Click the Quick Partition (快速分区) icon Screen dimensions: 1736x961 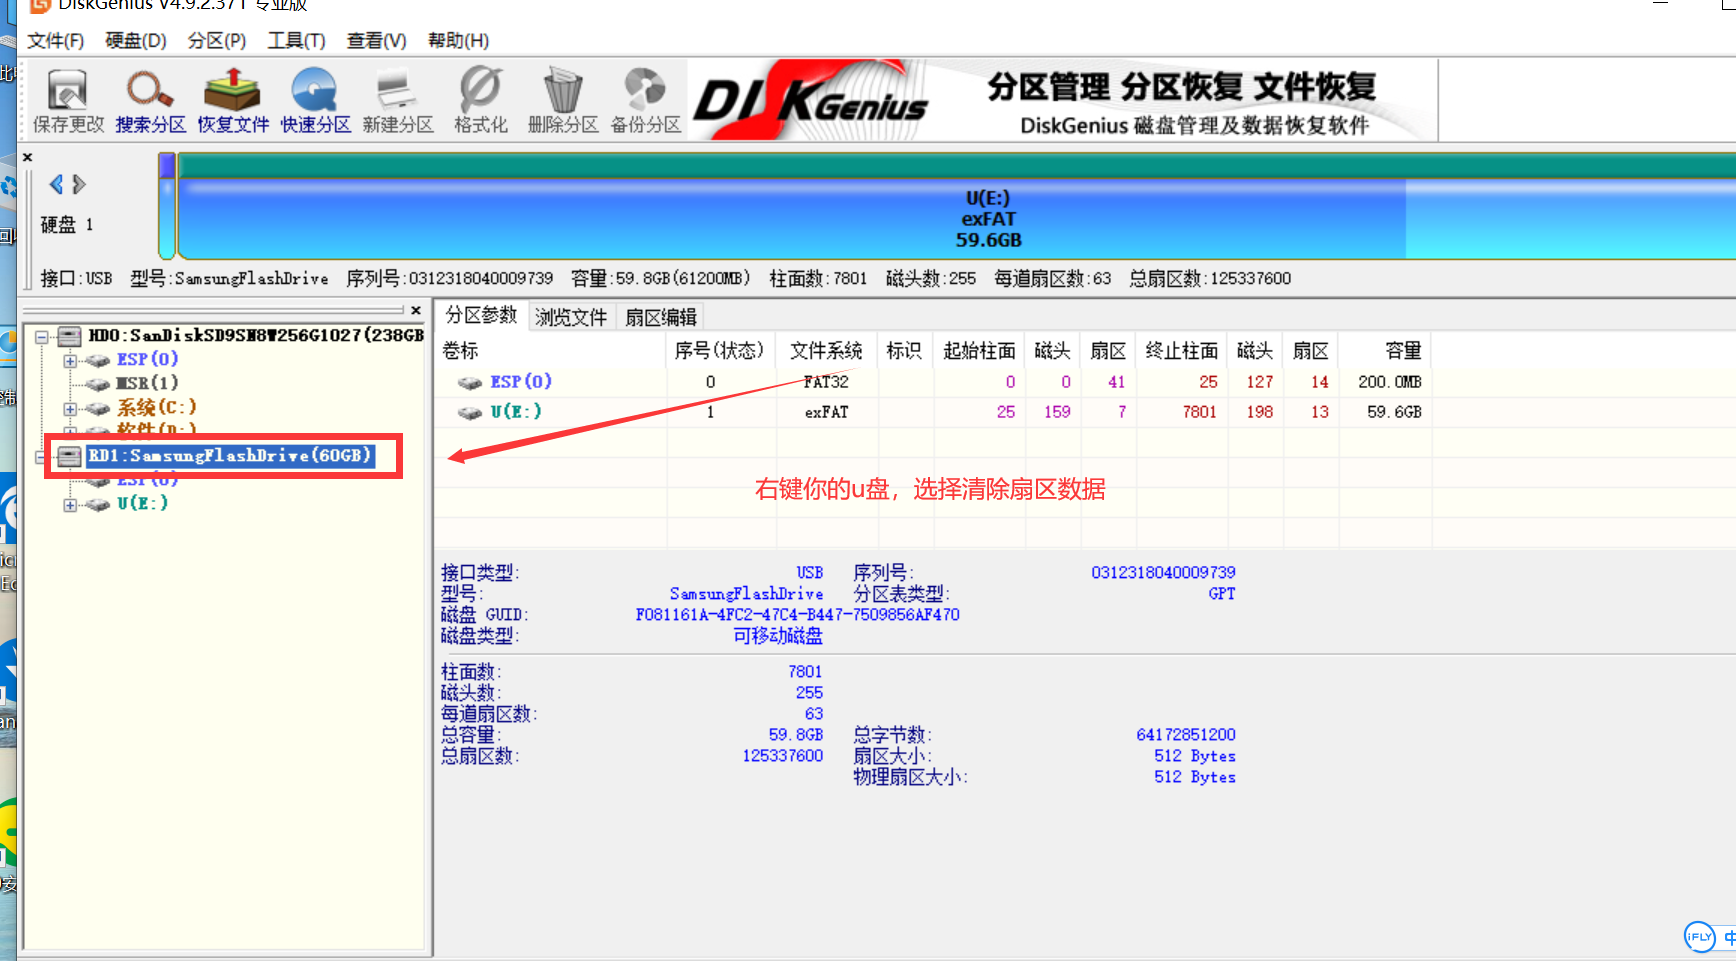pyautogui.click(x=315, y=100)
